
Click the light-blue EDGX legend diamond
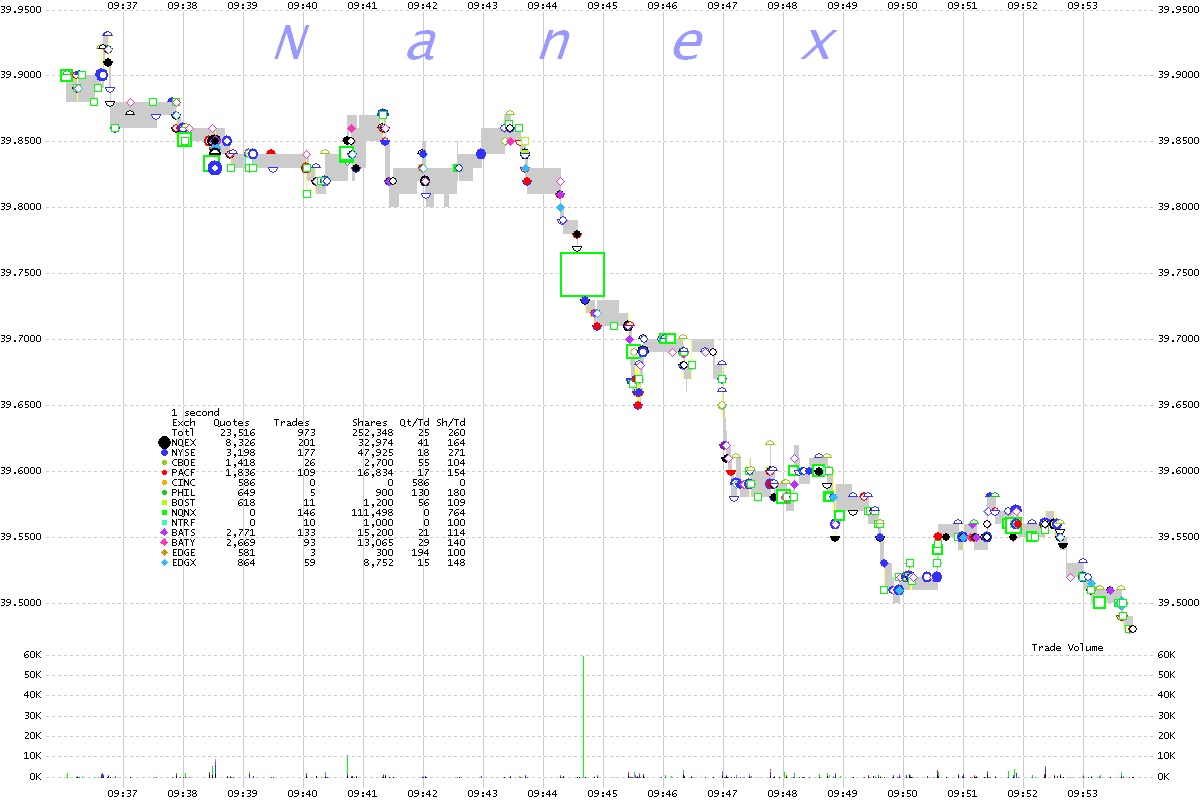pos(164,563)
